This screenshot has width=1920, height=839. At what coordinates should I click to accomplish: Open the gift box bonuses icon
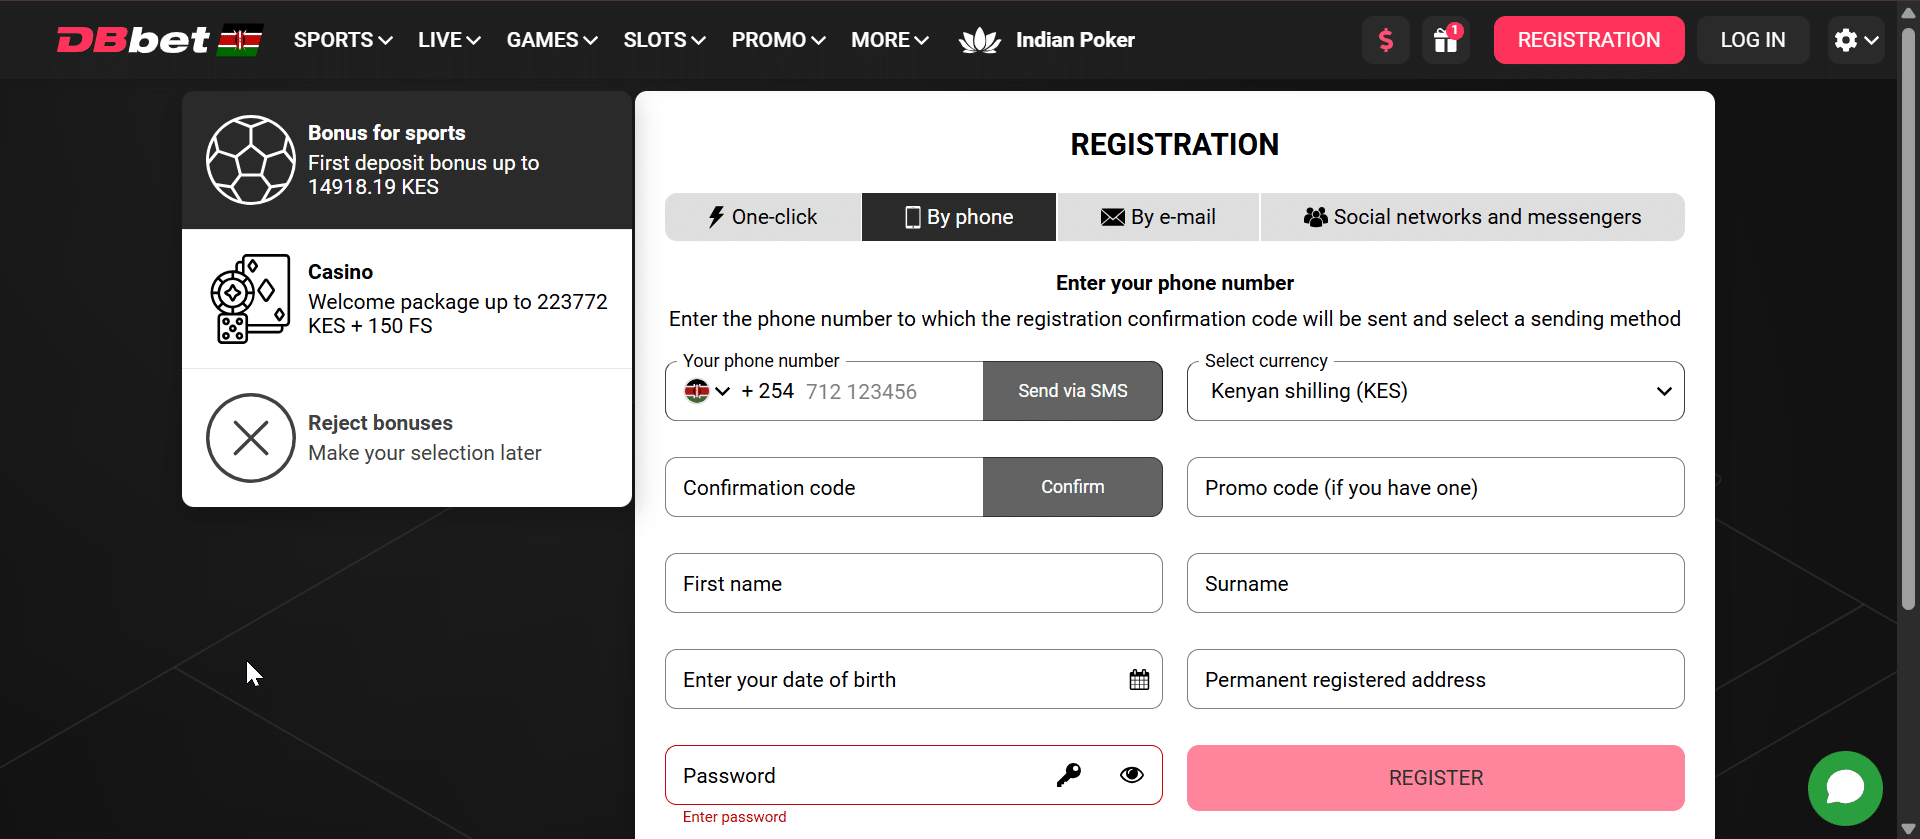tap(1446, 40)
